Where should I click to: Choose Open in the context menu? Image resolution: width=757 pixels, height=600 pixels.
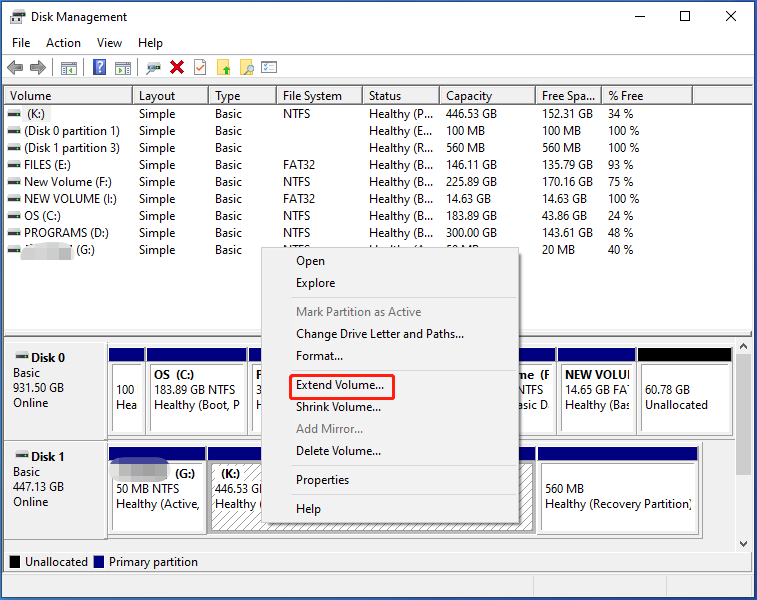pos(390,261)
